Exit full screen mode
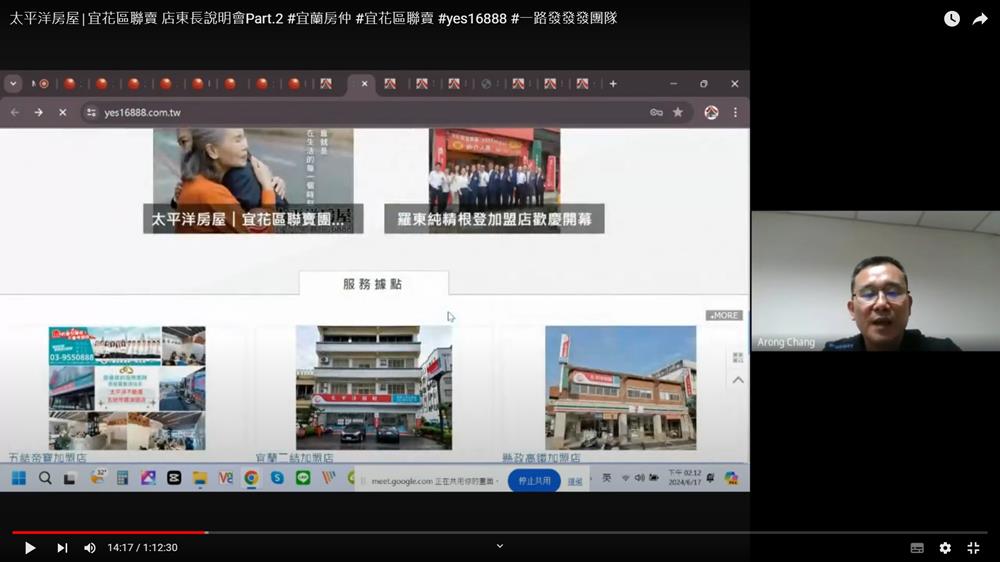The height and width of the screenshot is (562, 1000). tap(973, 548)
